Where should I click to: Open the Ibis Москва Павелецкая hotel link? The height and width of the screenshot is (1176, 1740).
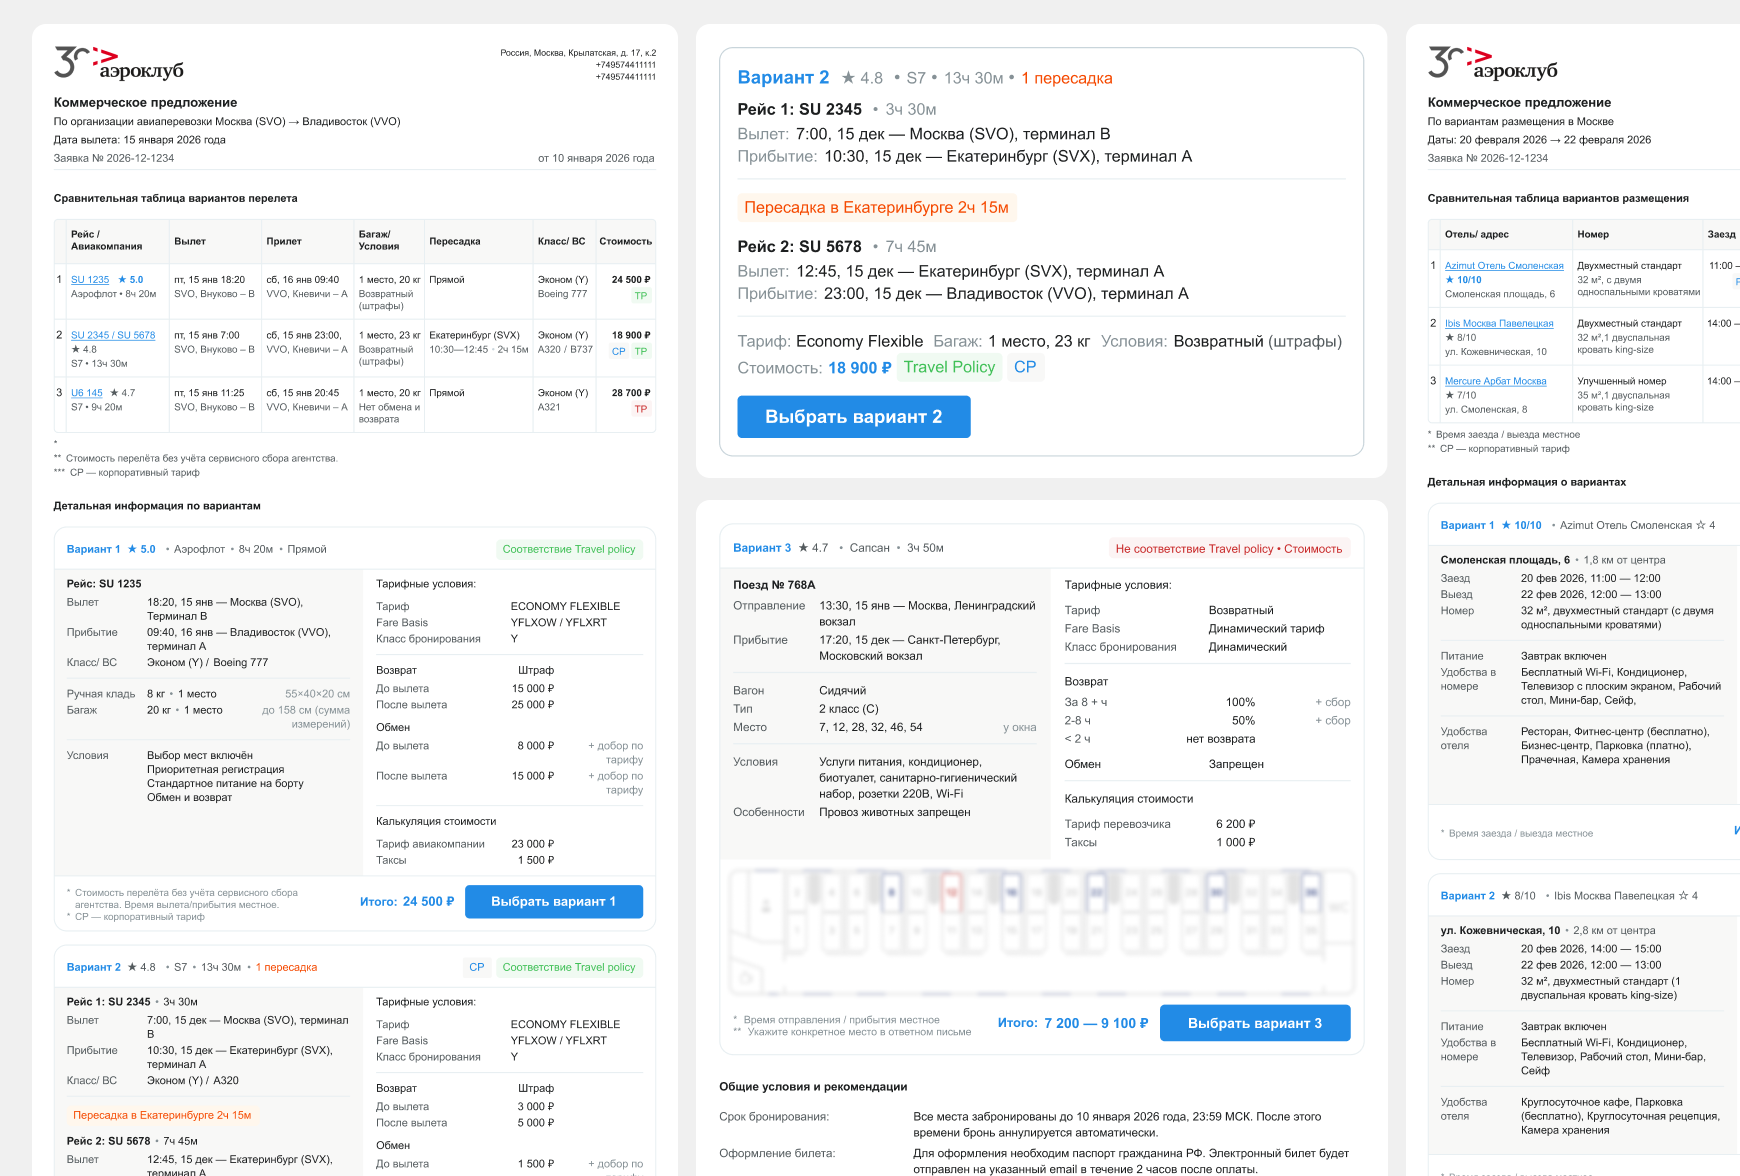[x=1499, y=323]
